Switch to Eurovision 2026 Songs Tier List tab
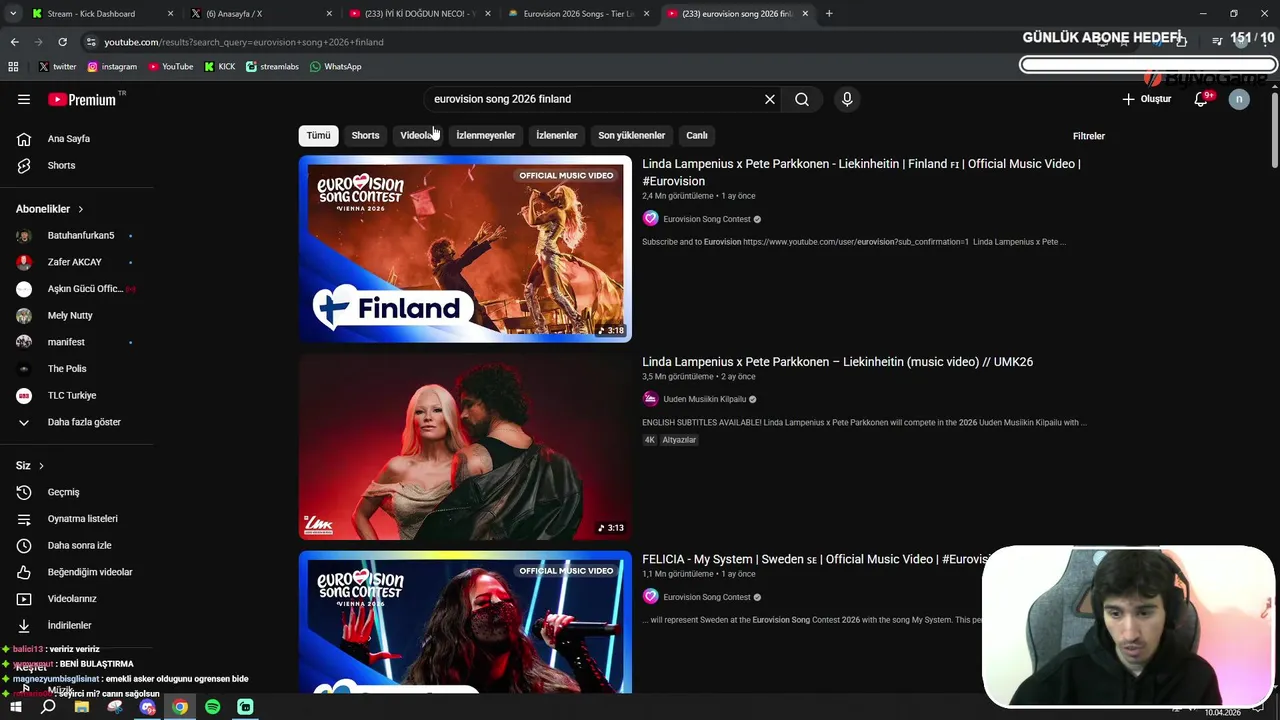1280x720 pixels. coord(579,14)
